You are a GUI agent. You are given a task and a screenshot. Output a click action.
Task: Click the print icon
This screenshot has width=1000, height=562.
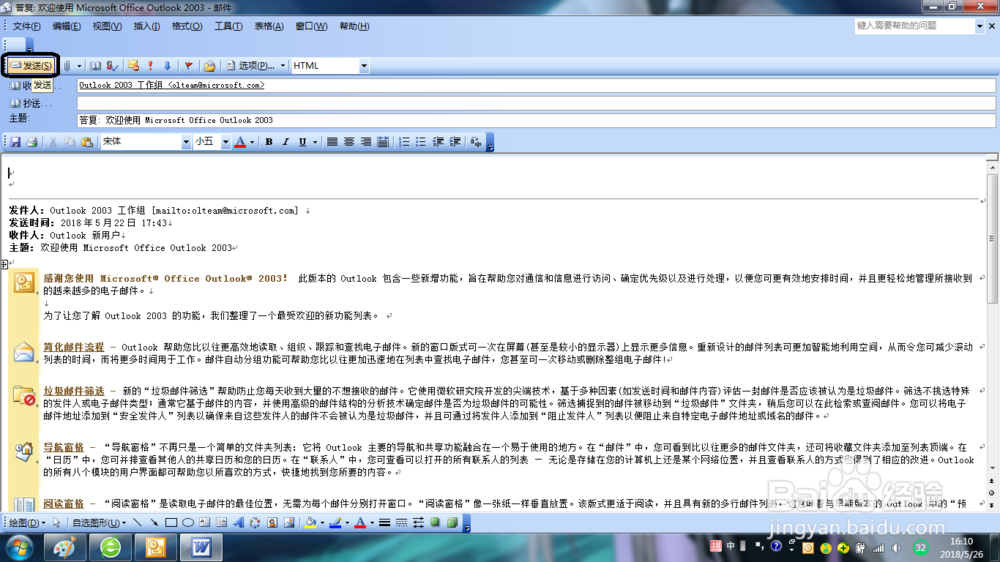click(32, 142)
